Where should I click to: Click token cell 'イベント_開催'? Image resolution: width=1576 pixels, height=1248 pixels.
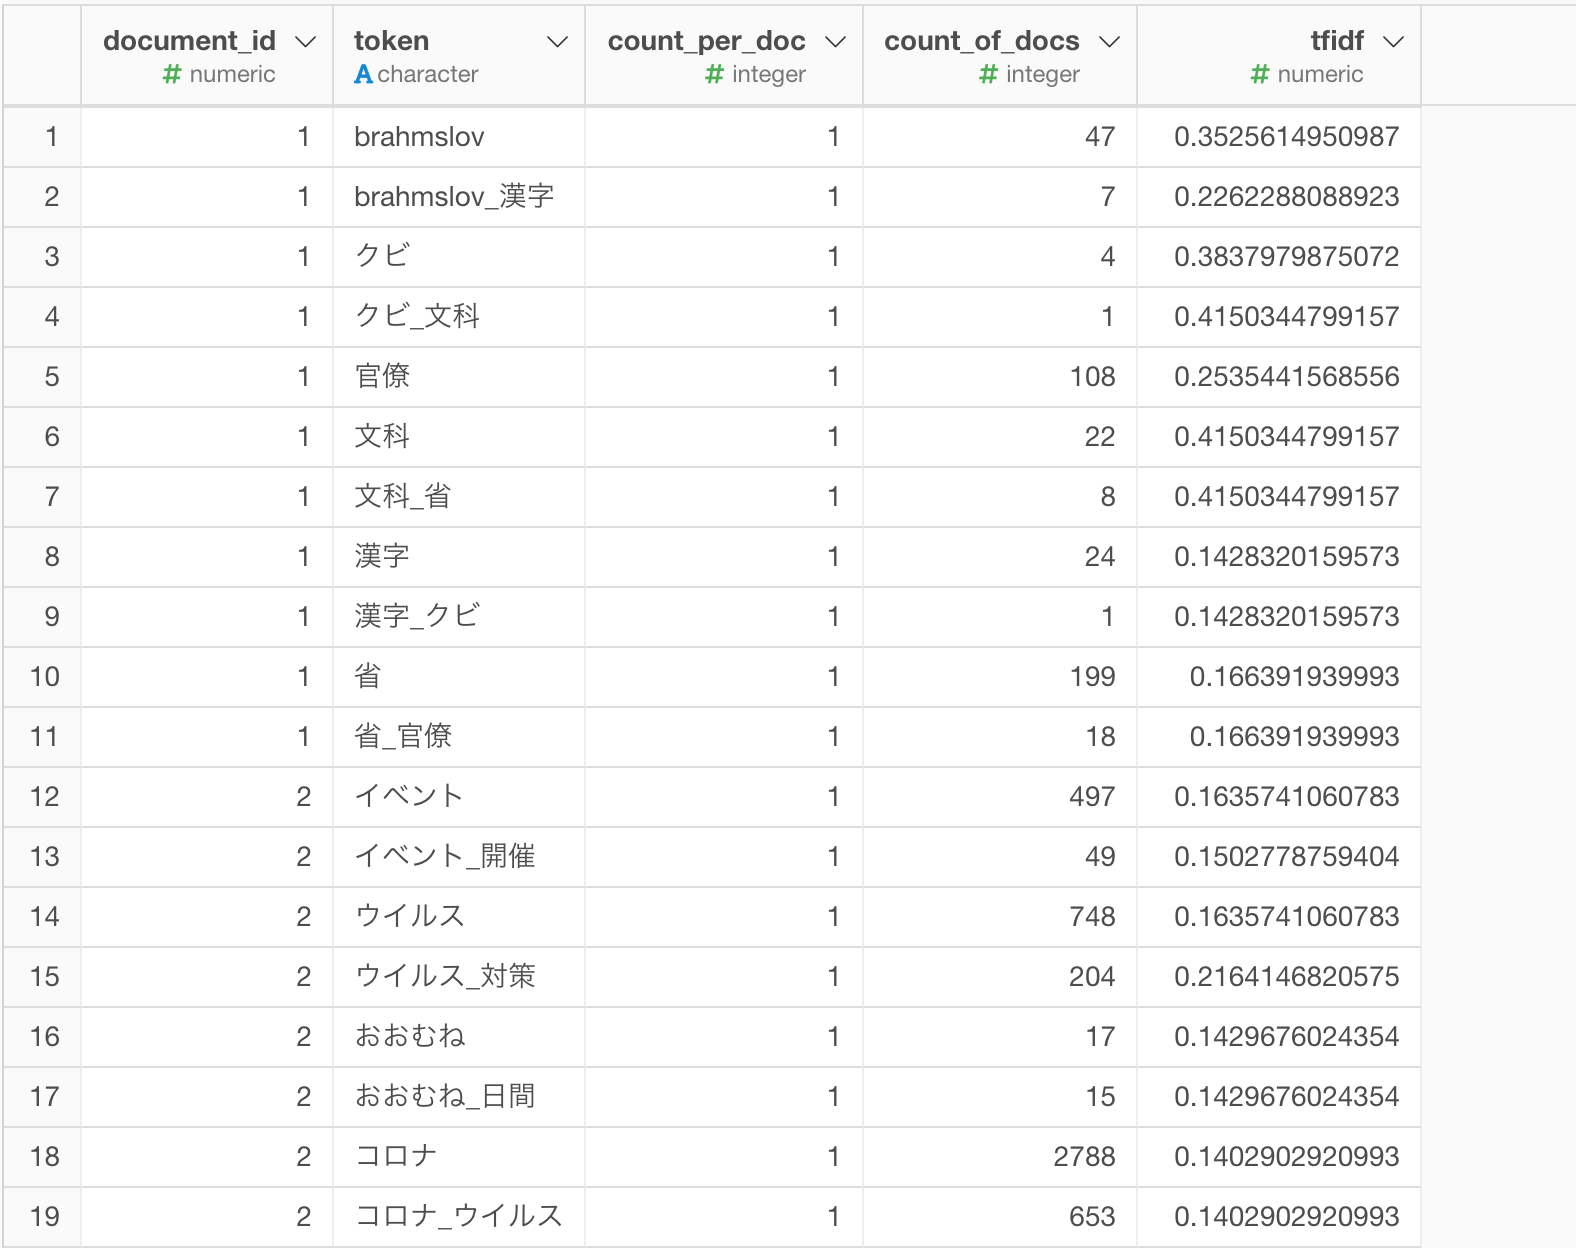[459, 857]
